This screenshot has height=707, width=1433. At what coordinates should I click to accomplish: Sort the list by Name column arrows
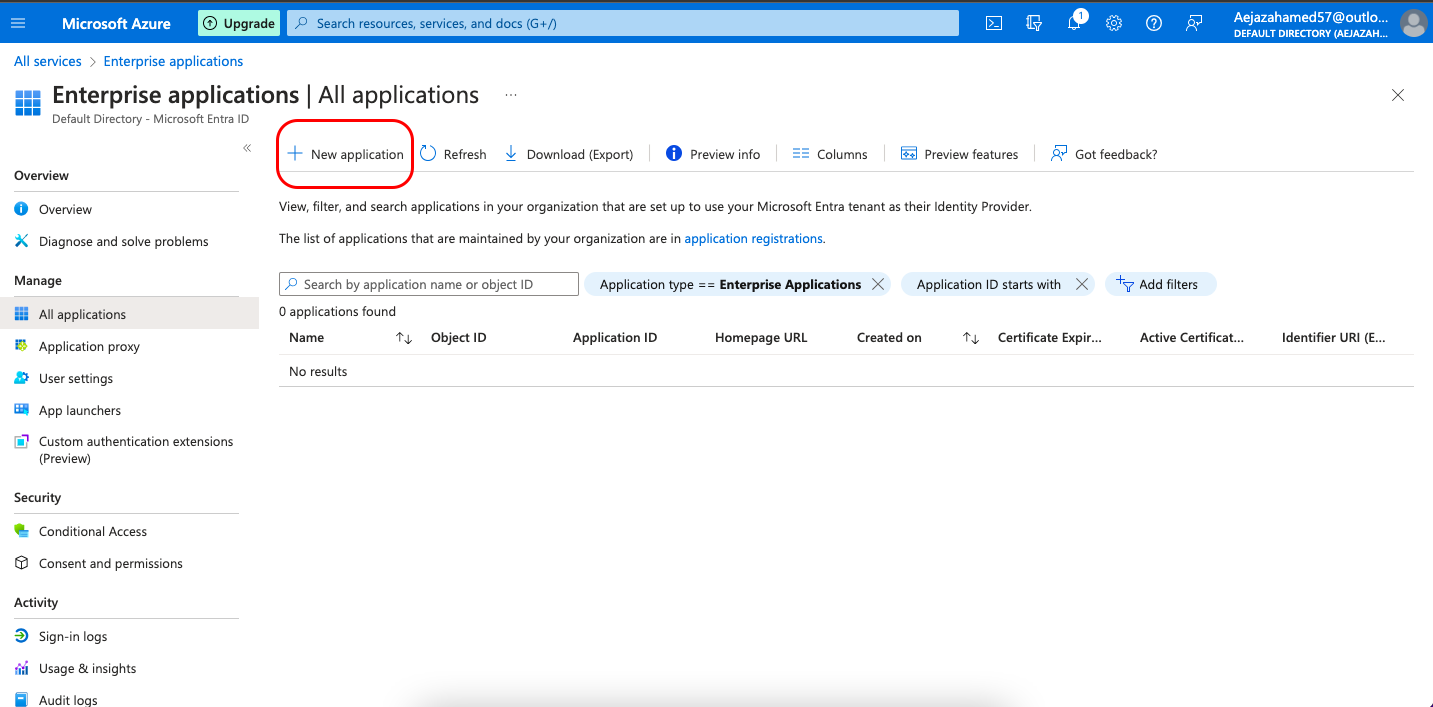pos(404,338)
